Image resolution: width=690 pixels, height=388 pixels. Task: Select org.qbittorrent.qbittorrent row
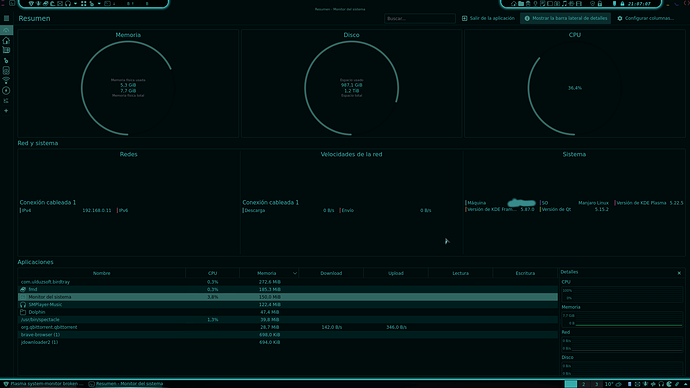(x=288, y=327)
